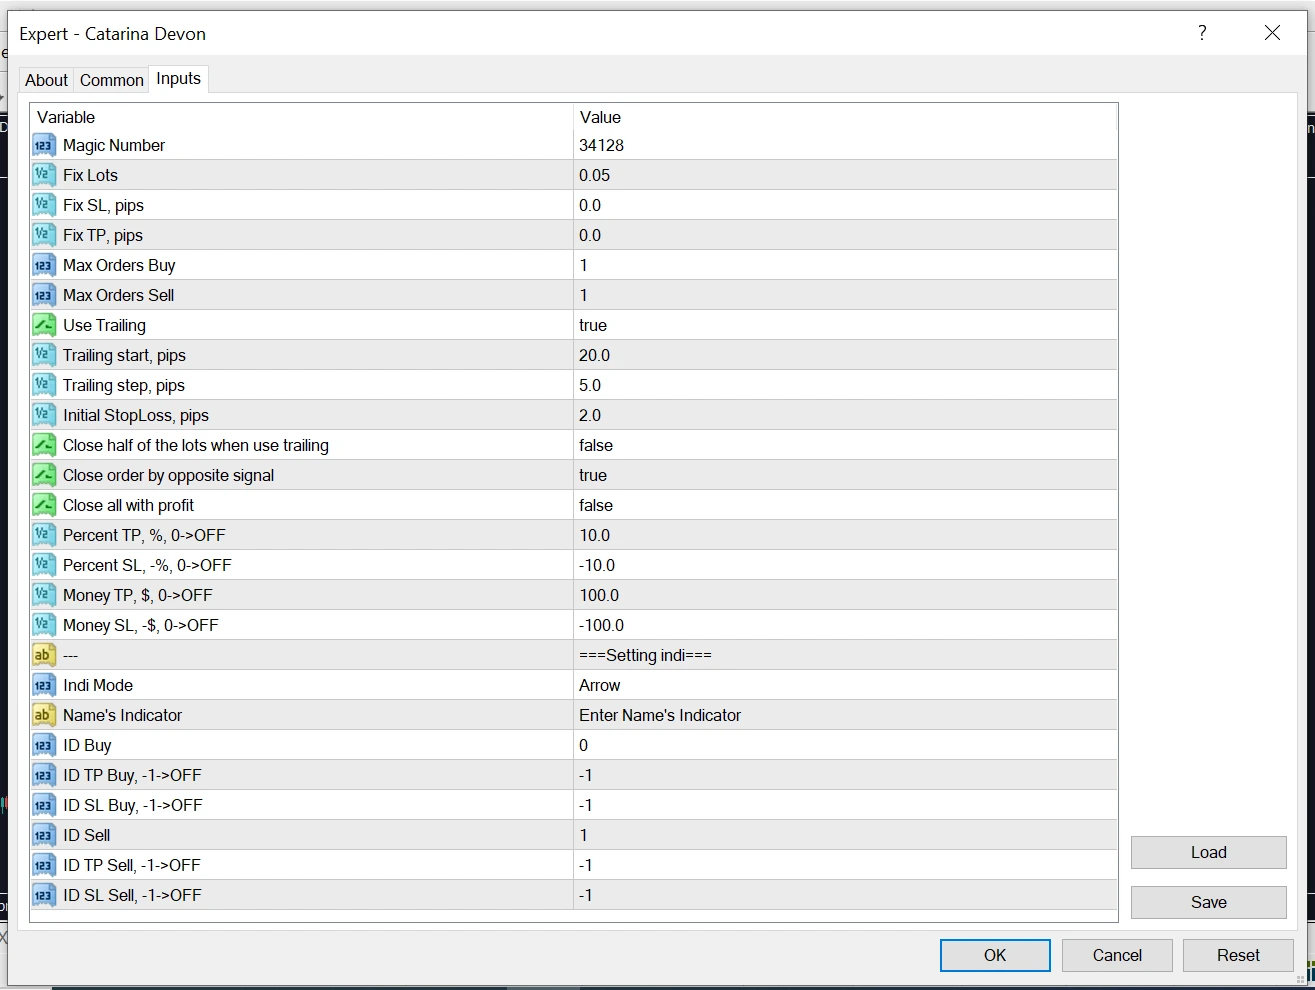The height and width of the screenshot is (990, 1315).
Task: Click the OK button
Action: click(995, 955)
